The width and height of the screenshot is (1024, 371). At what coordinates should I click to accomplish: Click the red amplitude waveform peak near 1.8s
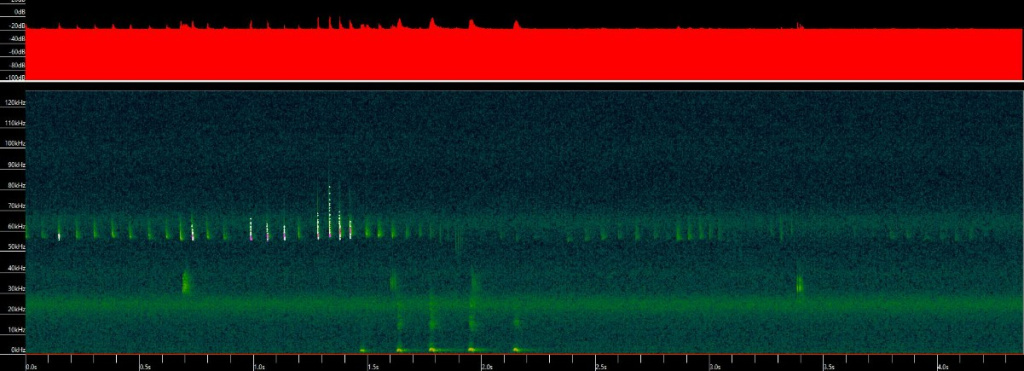pyautogui.click(x=432, y=23)
